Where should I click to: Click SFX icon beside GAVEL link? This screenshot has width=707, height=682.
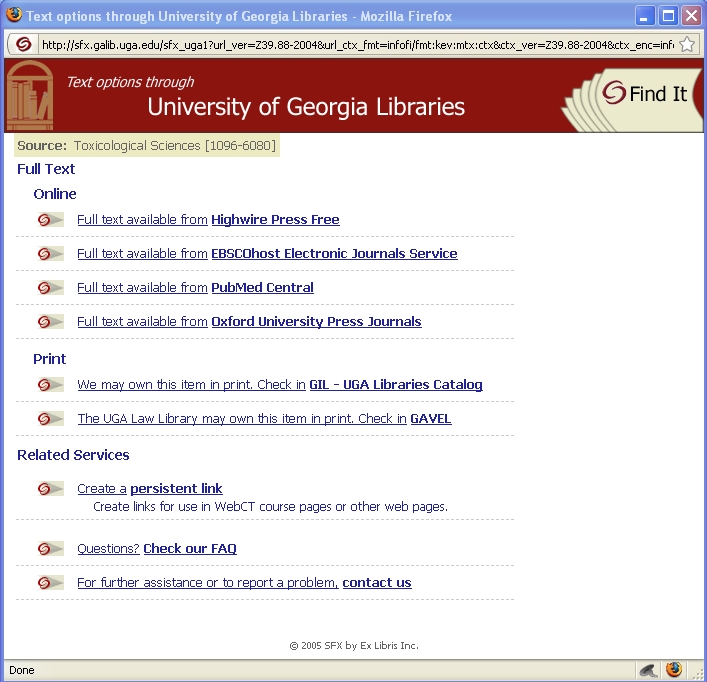(x=50, y=419)
